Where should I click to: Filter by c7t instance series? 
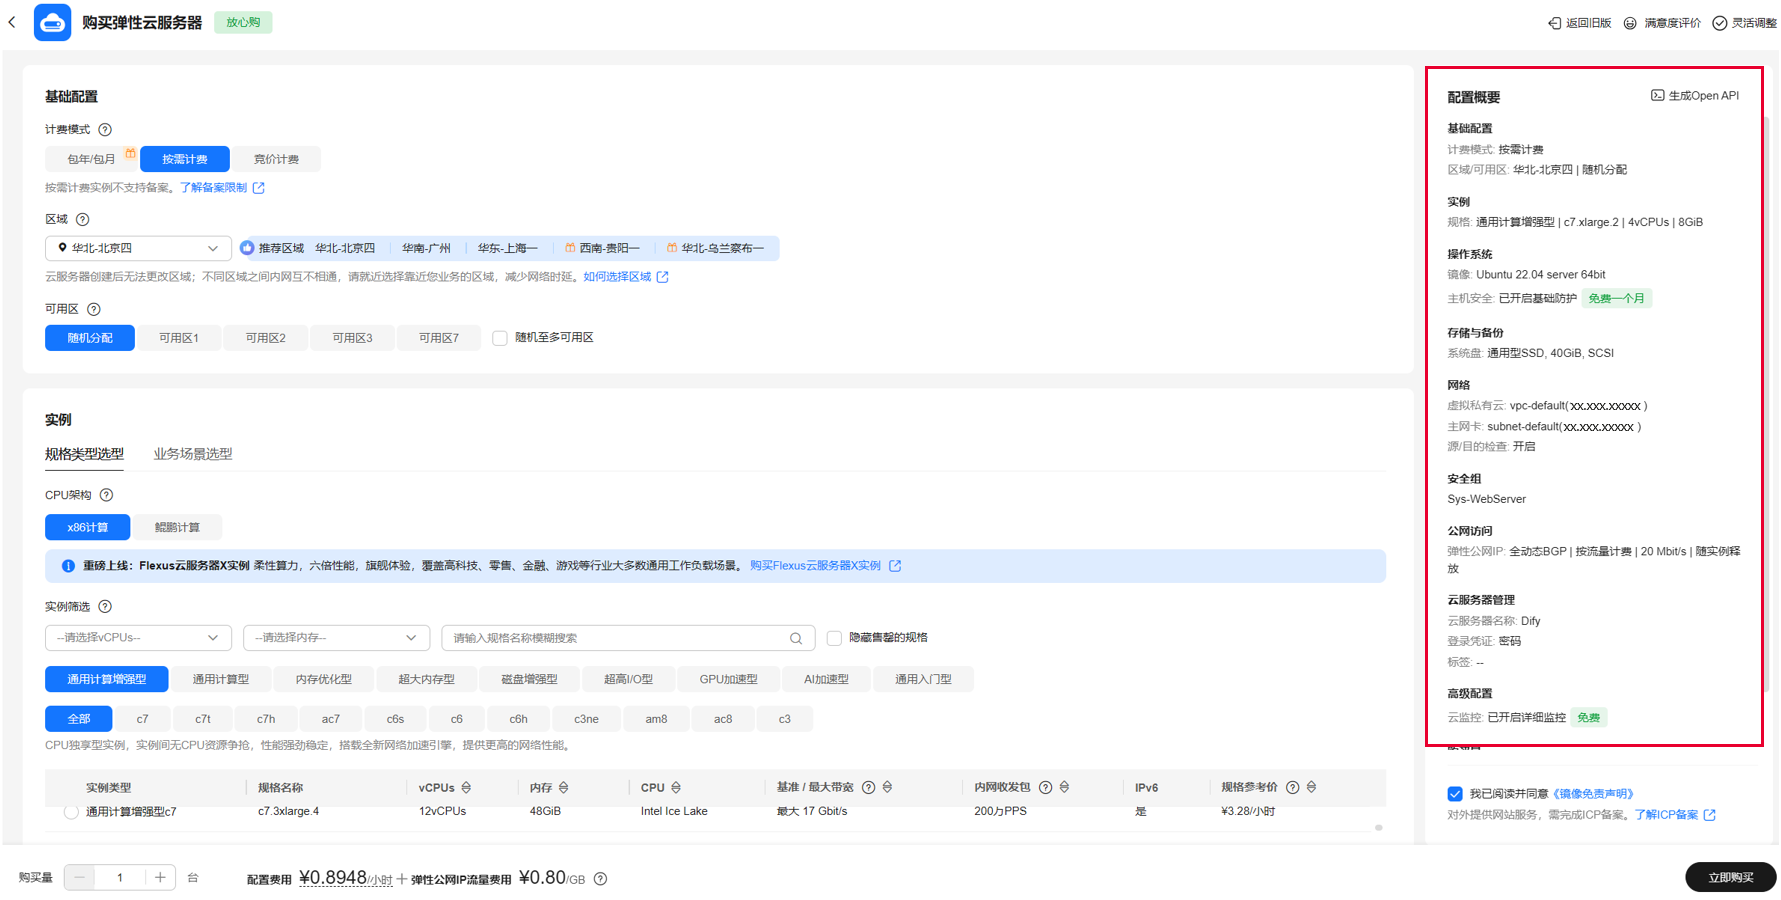tap(203, 719)
